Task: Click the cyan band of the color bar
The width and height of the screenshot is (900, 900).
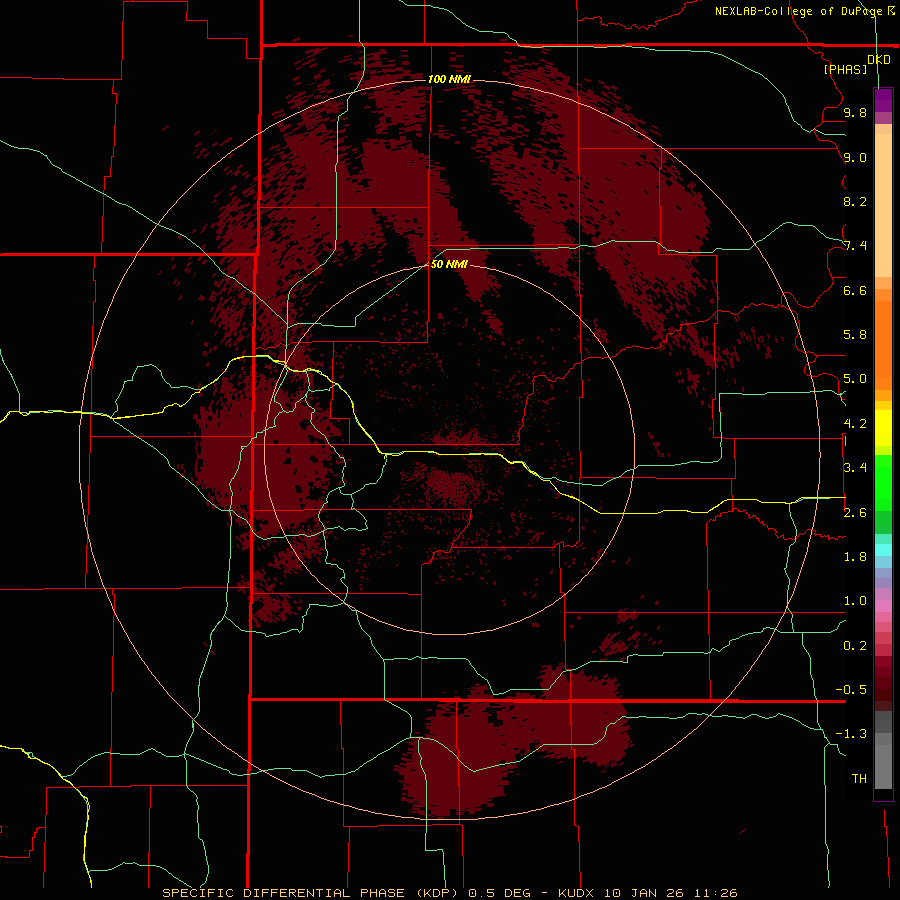Action: coord(883,550)
